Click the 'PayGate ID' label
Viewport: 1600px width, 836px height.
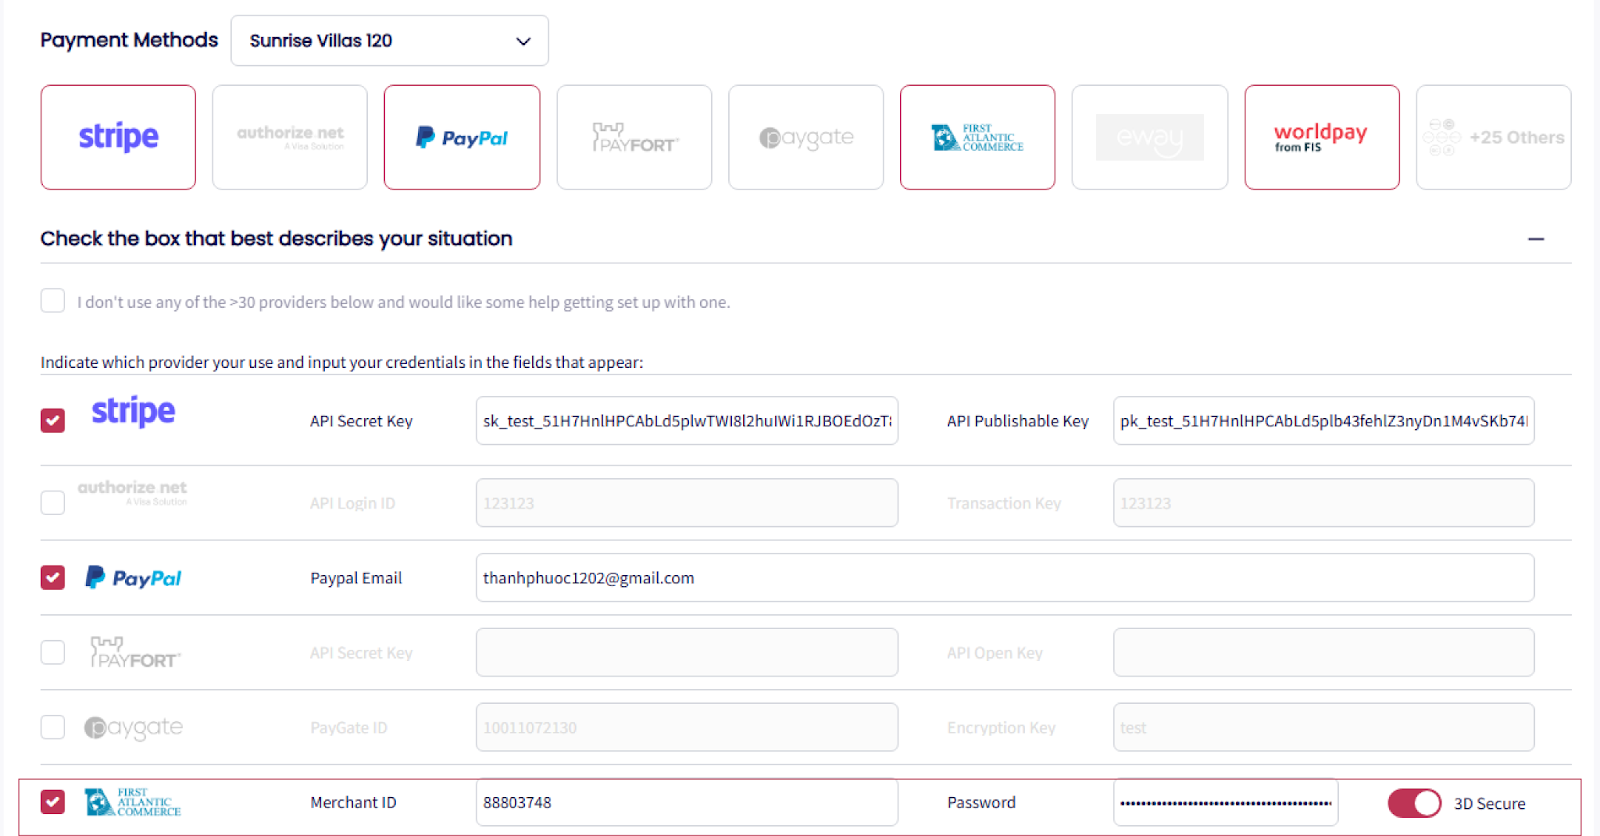pyautogui.click(x=349, y=728)
